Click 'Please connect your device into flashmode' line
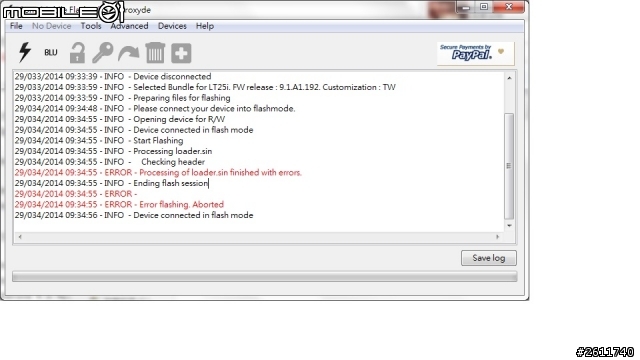640x360 pixels. click(x=155, y=109)
